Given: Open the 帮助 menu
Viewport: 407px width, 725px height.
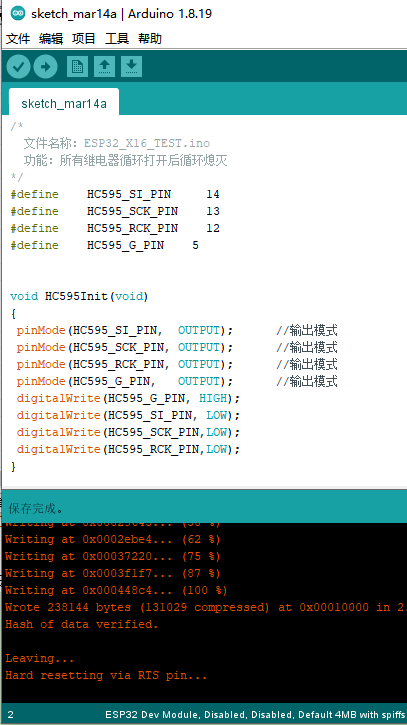Looking at the screenshot, I should (x=149, y=39).
